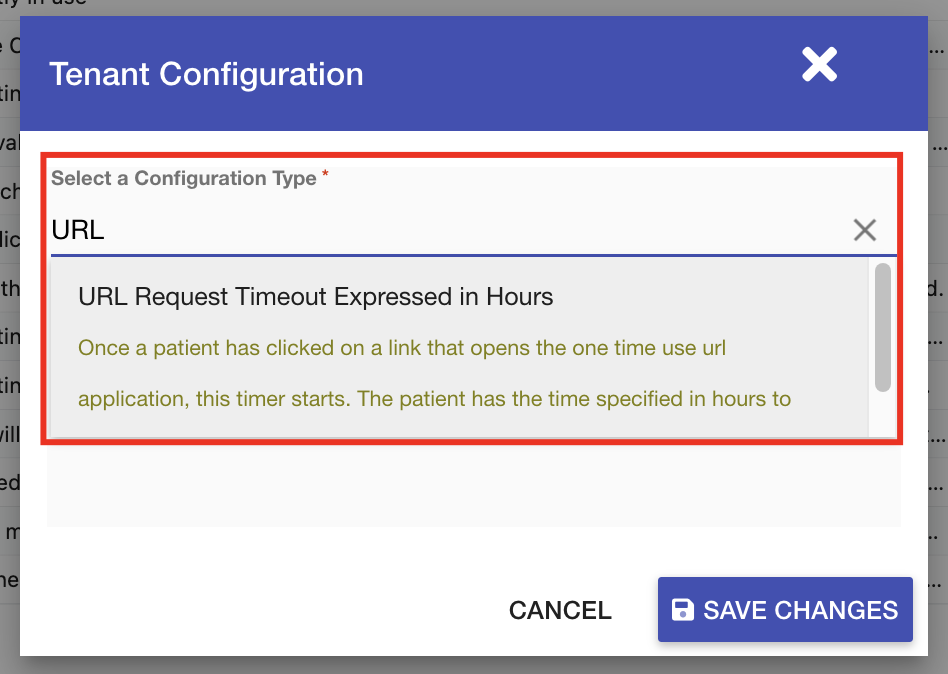Image resolution: width=948 pixels, height=674 pixels.
Task: Click the Select a Configuration Type label
Action: (183, 178)
